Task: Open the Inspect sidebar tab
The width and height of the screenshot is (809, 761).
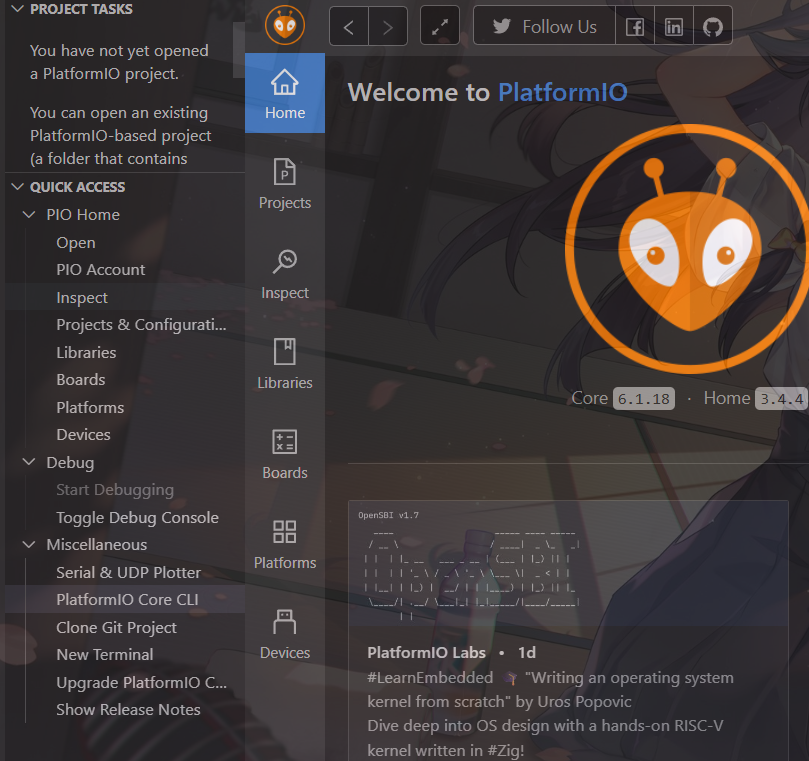Action: coord(285,273)
